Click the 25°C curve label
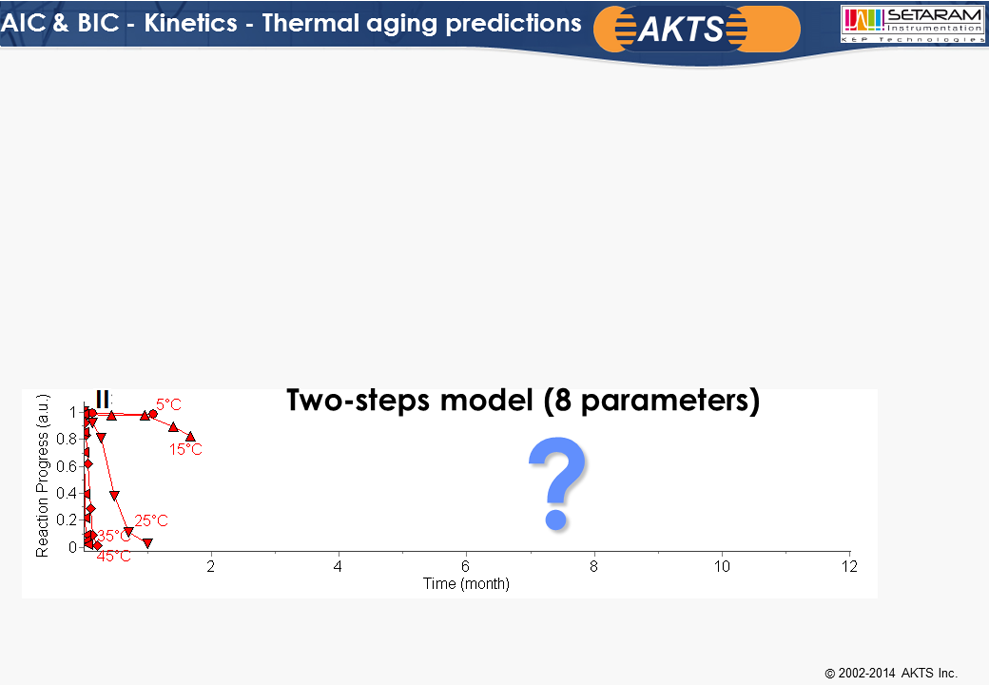The height and width of the screenshot is (685, 990). pos(152,521)
